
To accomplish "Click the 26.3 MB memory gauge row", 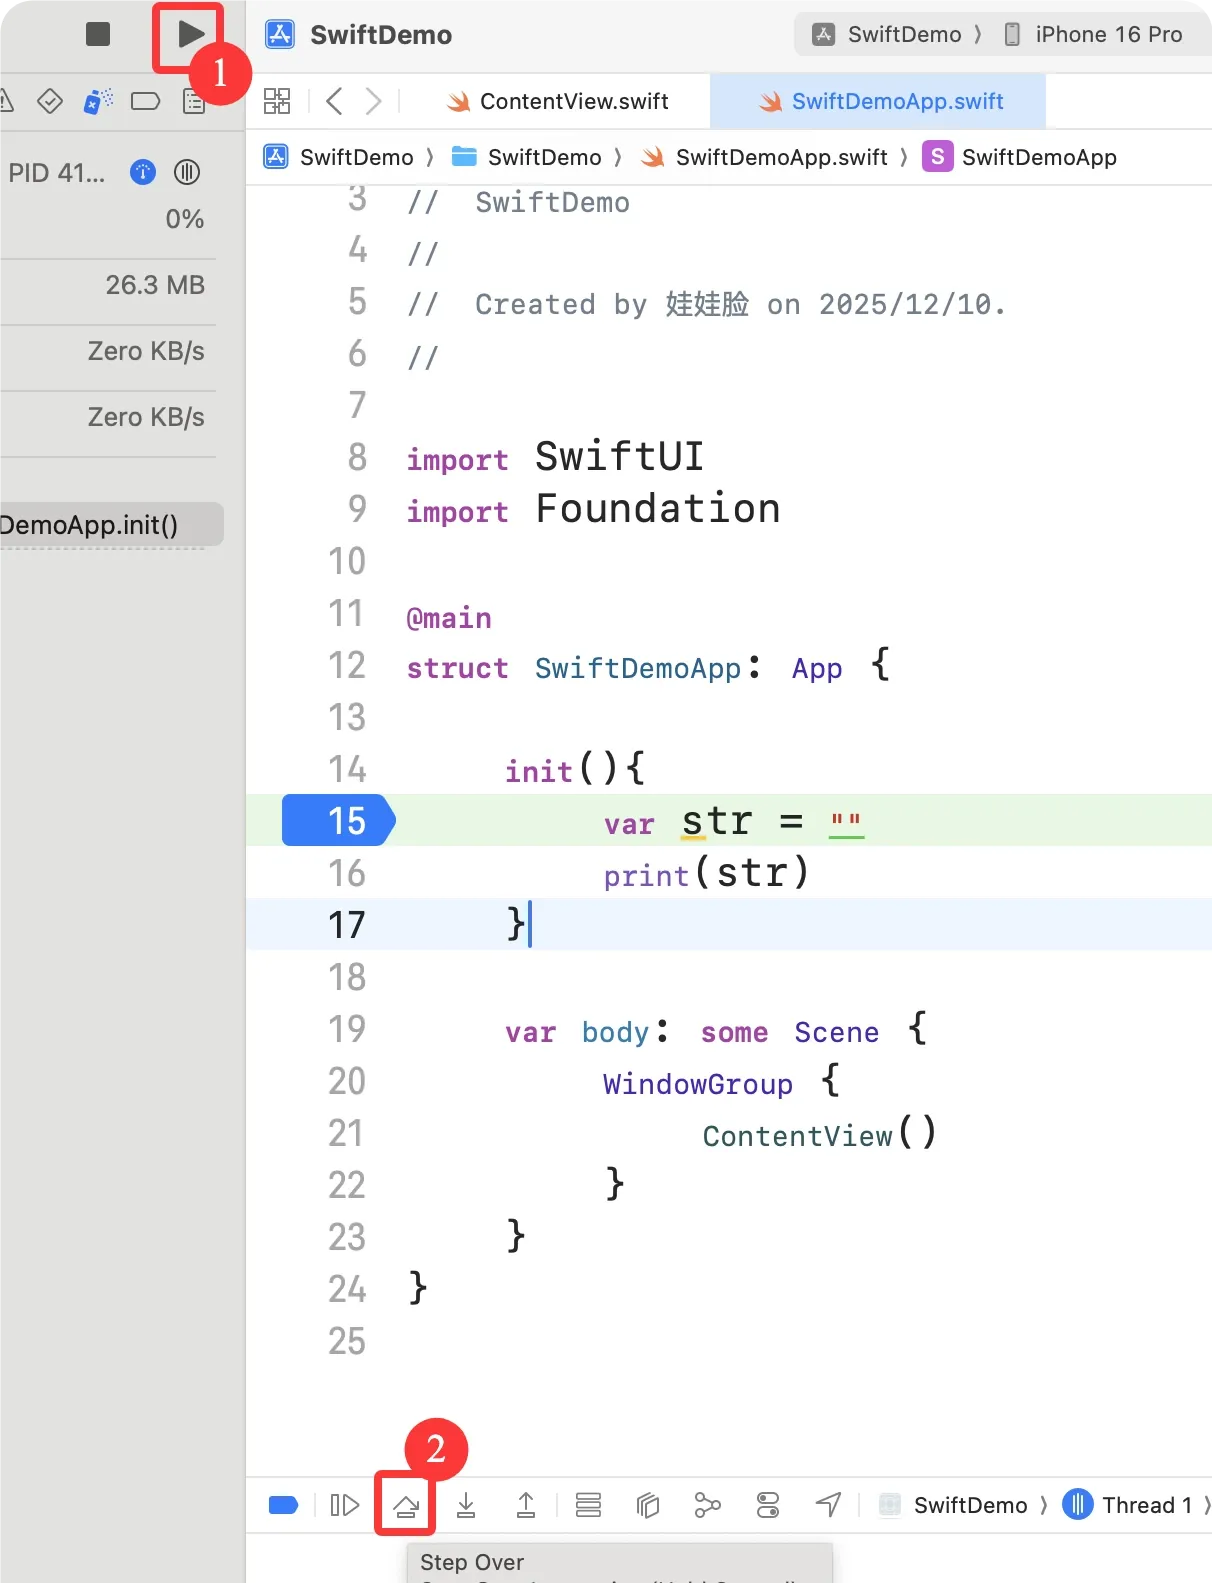I will (108, 285).
